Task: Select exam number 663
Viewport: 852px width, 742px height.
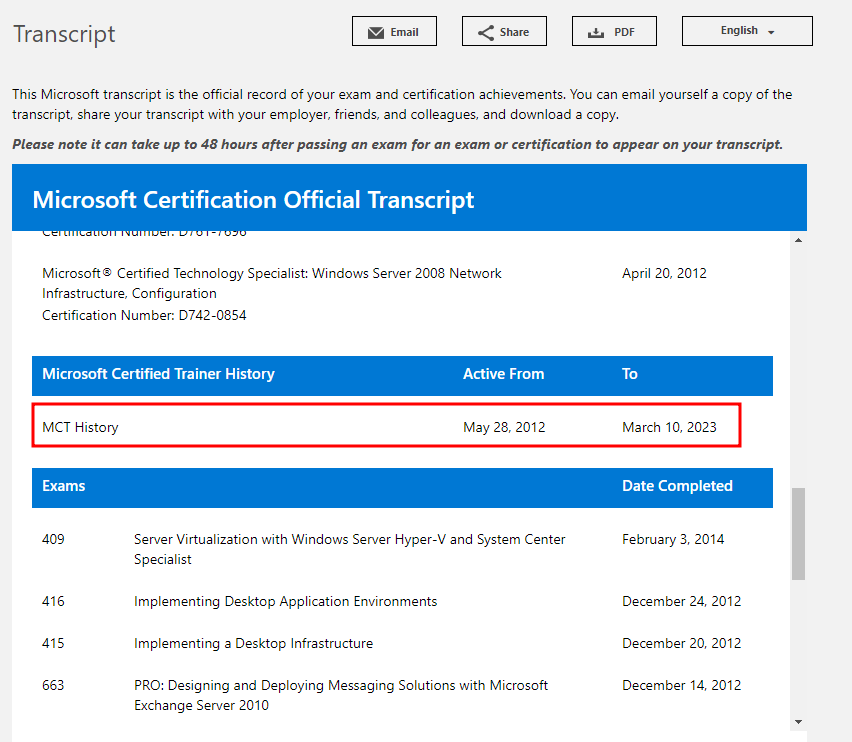Action: [53, 685]
